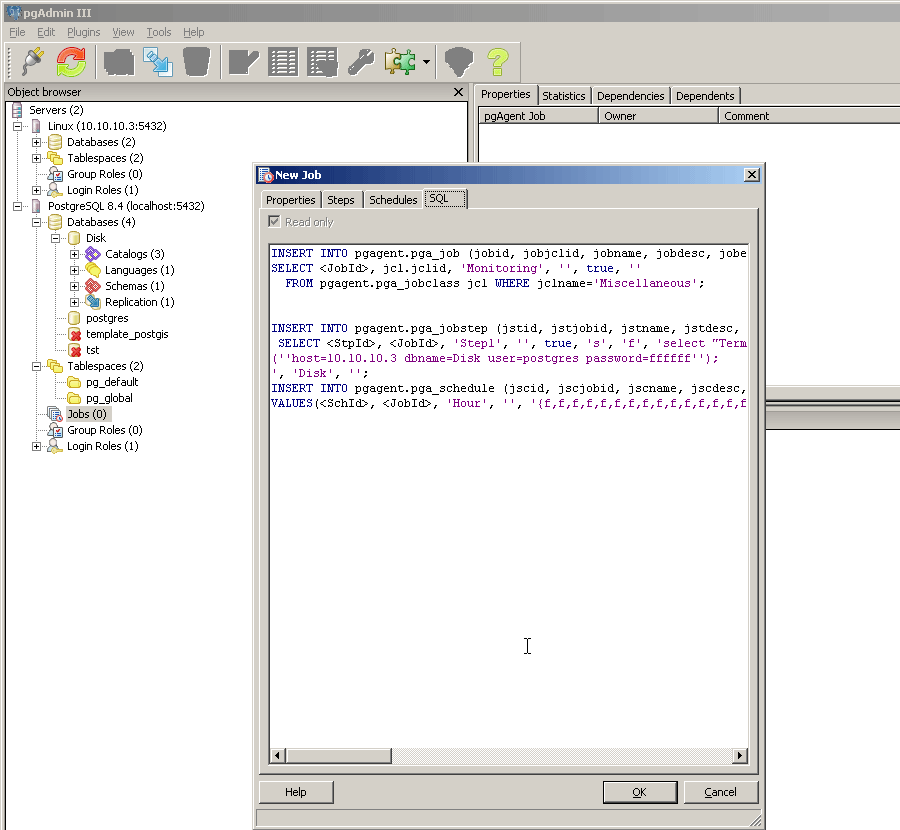Expand the Login Roles (1) under PostgreSQL 8.4
This screenshot has height=830, width=900.
(x=37, y=446)
